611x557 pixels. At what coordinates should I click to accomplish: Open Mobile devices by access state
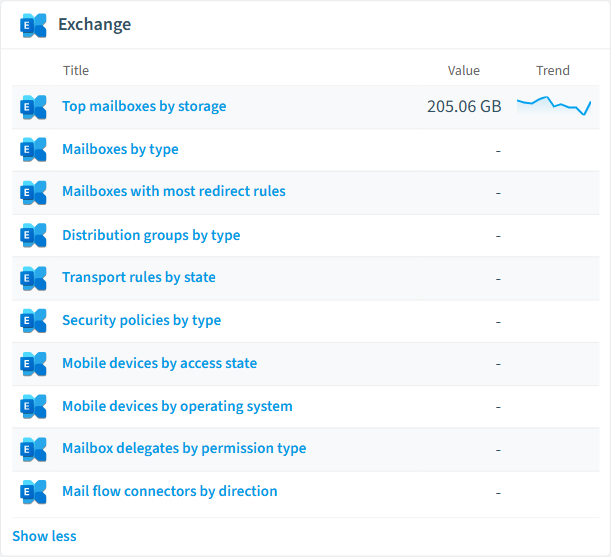coord(160,363)
